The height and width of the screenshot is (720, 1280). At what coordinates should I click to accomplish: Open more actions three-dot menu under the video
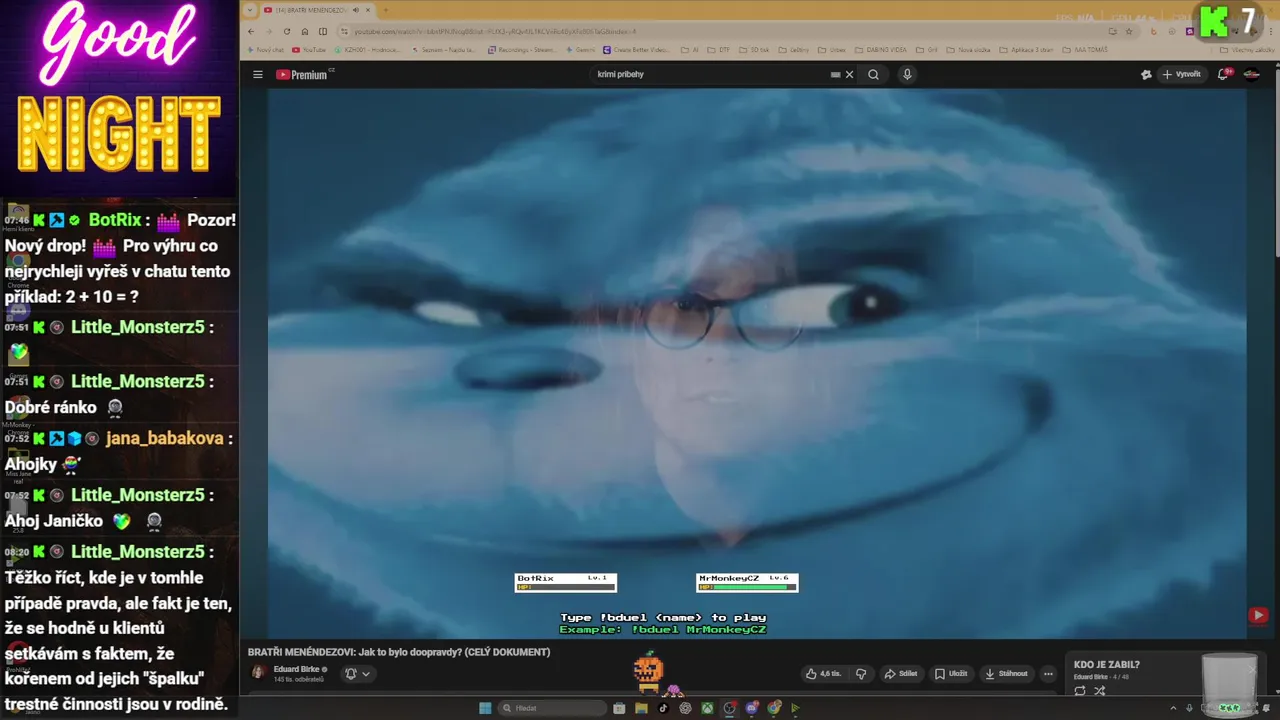click(1048, 674)
